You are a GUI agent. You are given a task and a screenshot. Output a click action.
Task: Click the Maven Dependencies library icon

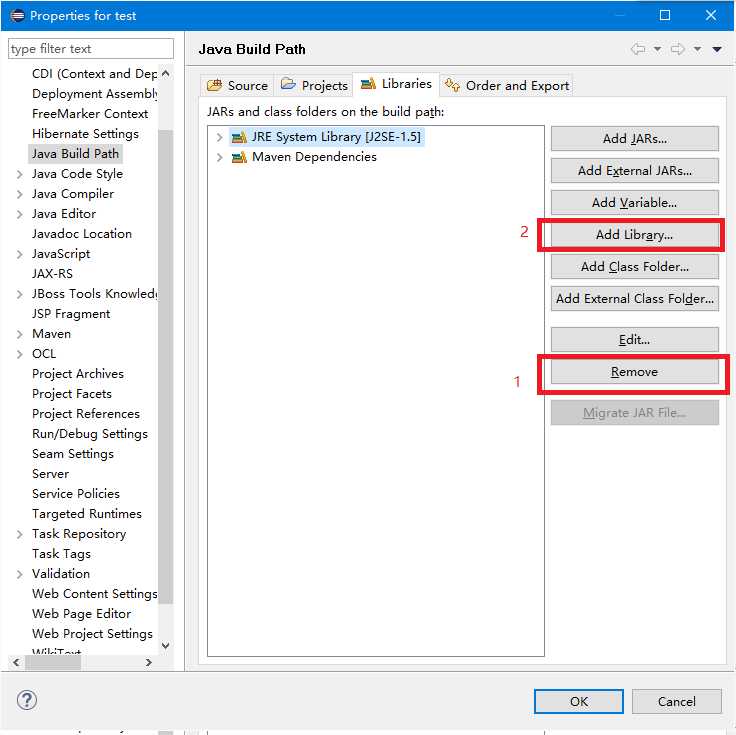(239, 157)
